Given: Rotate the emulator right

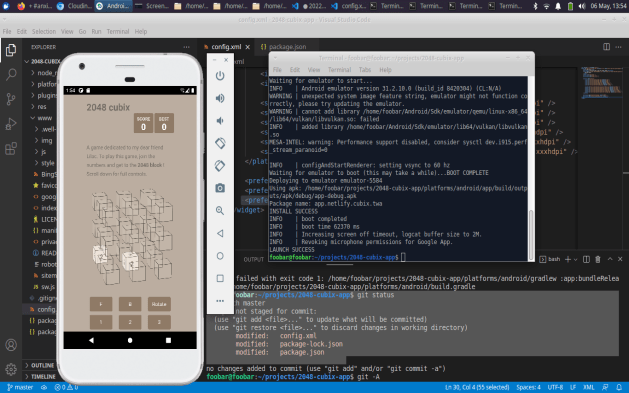Looking at the screenshot, I should pos(220,166).
